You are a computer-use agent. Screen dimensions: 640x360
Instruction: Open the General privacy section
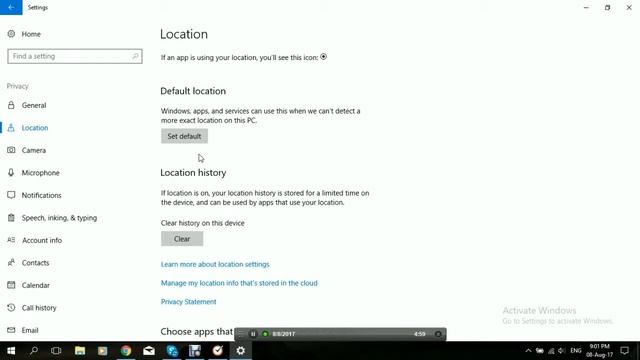34,105
